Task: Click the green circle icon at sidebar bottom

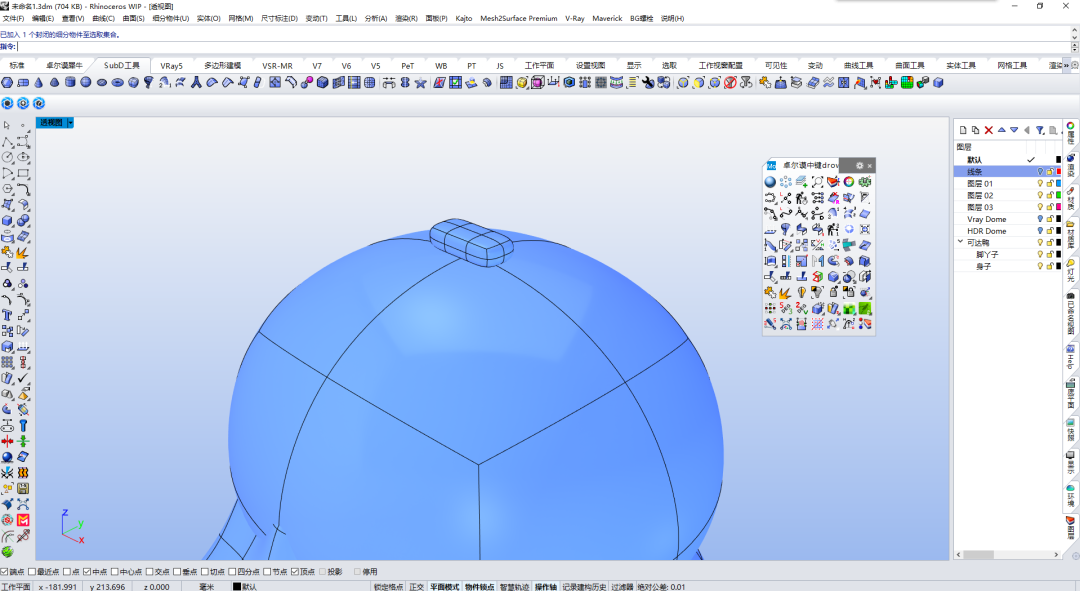Action: tap(8, 552)
